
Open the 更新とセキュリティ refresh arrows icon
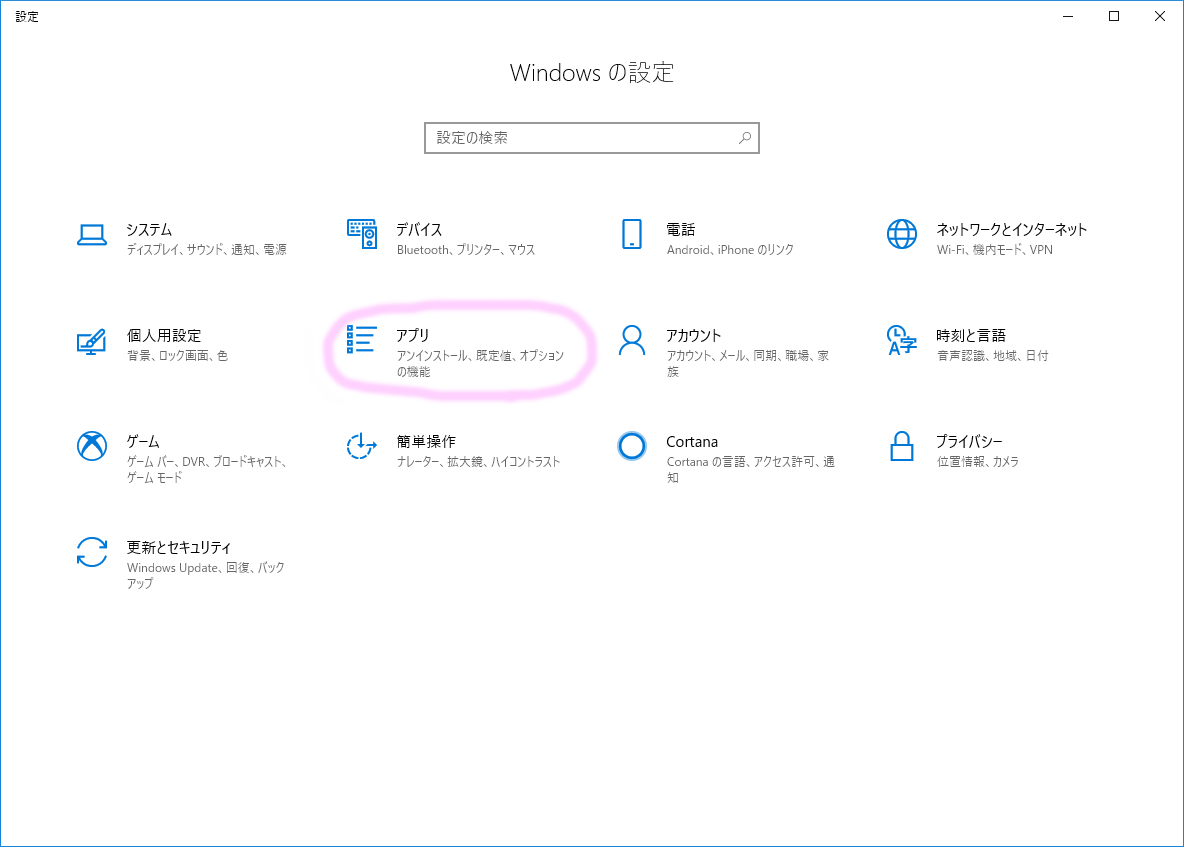tap(91, 552)
